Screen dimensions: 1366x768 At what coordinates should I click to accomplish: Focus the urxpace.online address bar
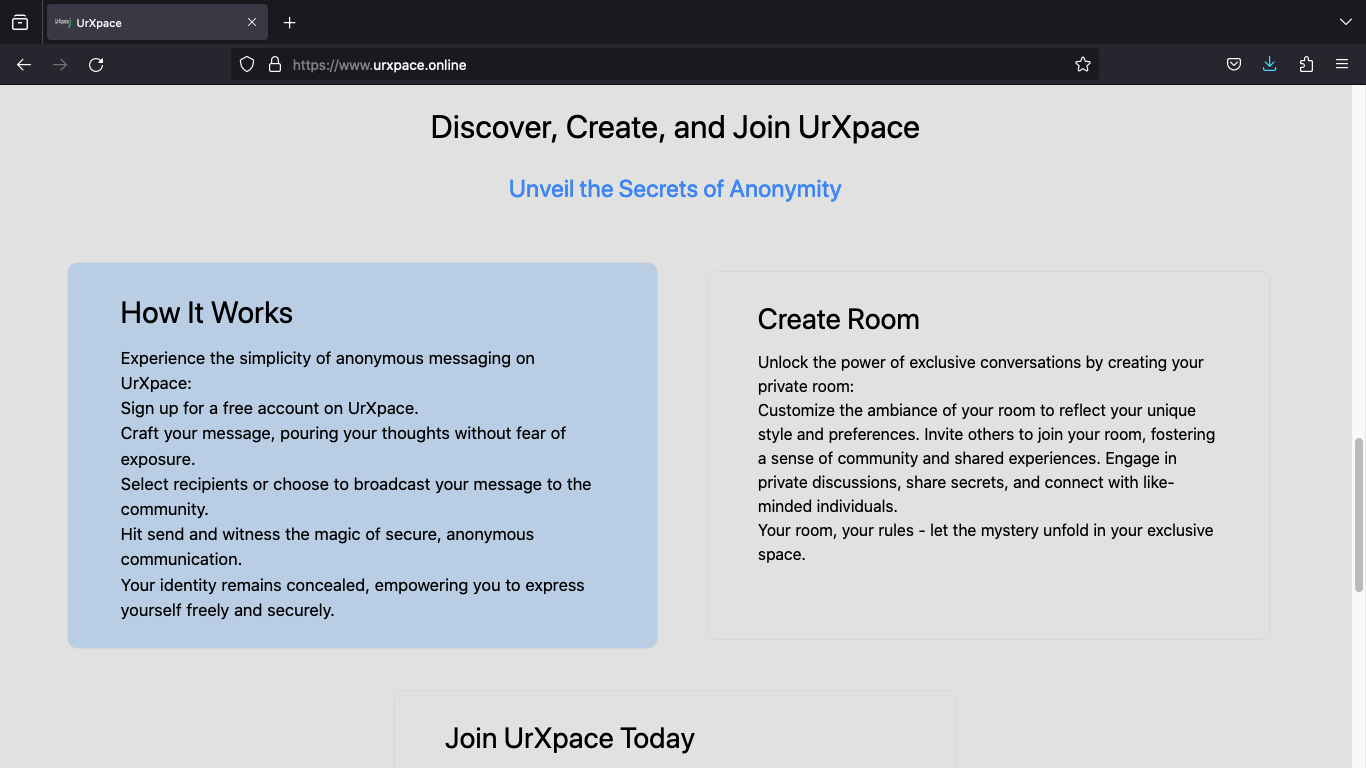click(665, 65)
